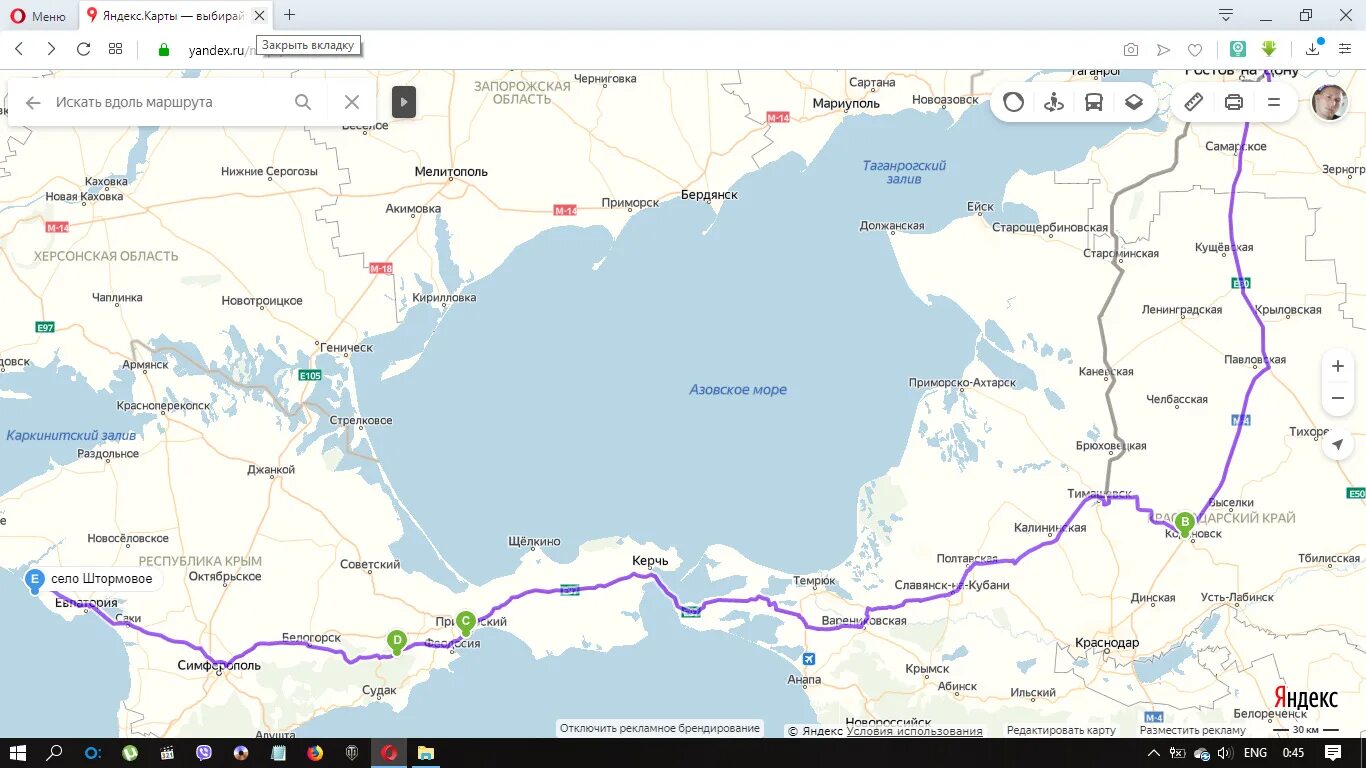
Task: Open the user profile avatar
Action: (x=1329, y=102)
